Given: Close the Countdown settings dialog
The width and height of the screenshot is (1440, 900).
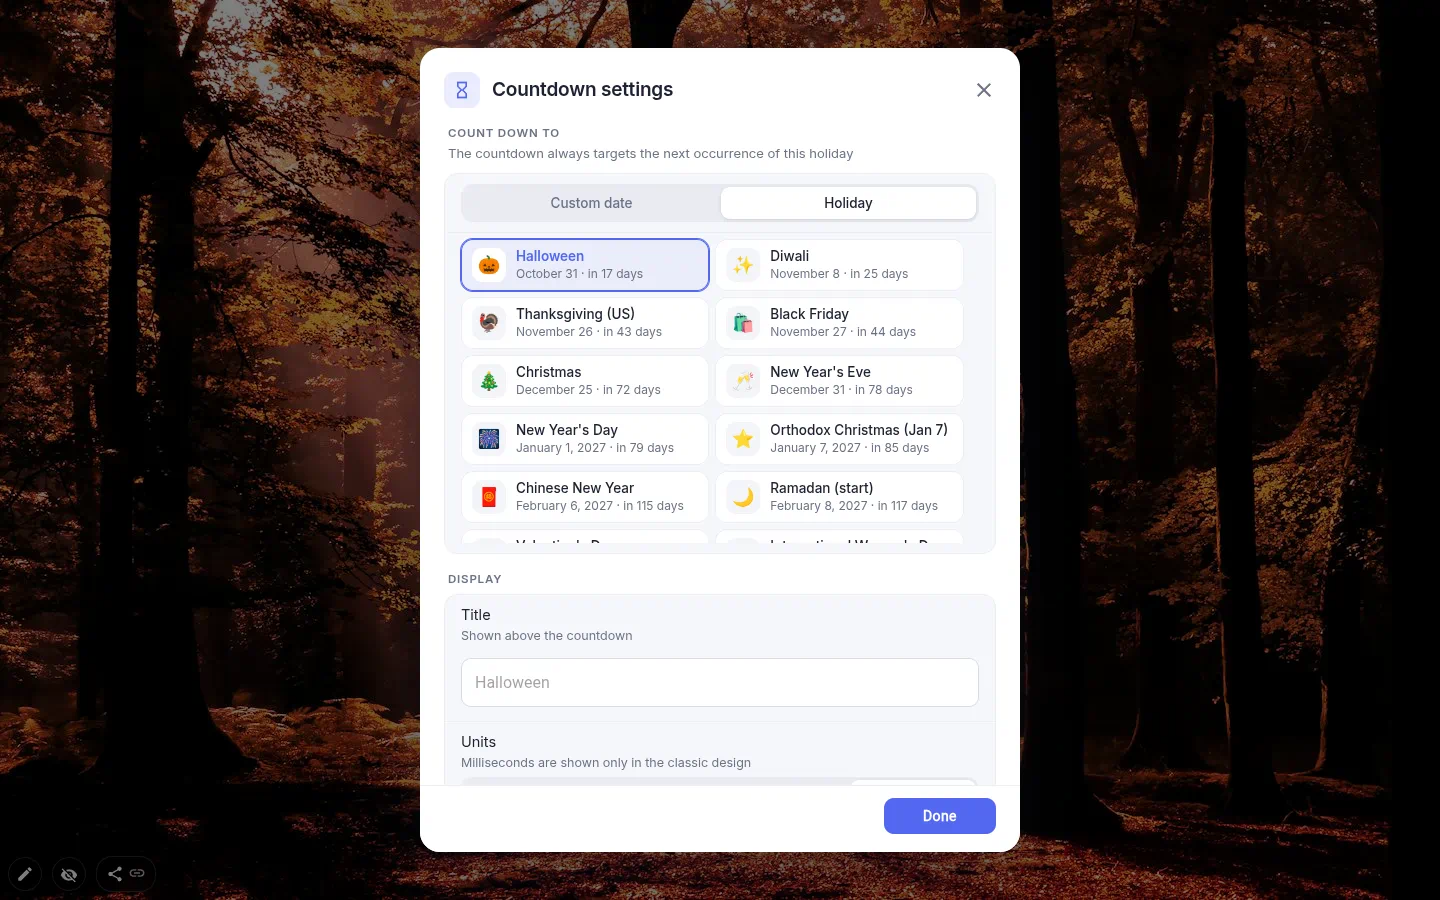Looking at the screenshot, I should [984, 90].
